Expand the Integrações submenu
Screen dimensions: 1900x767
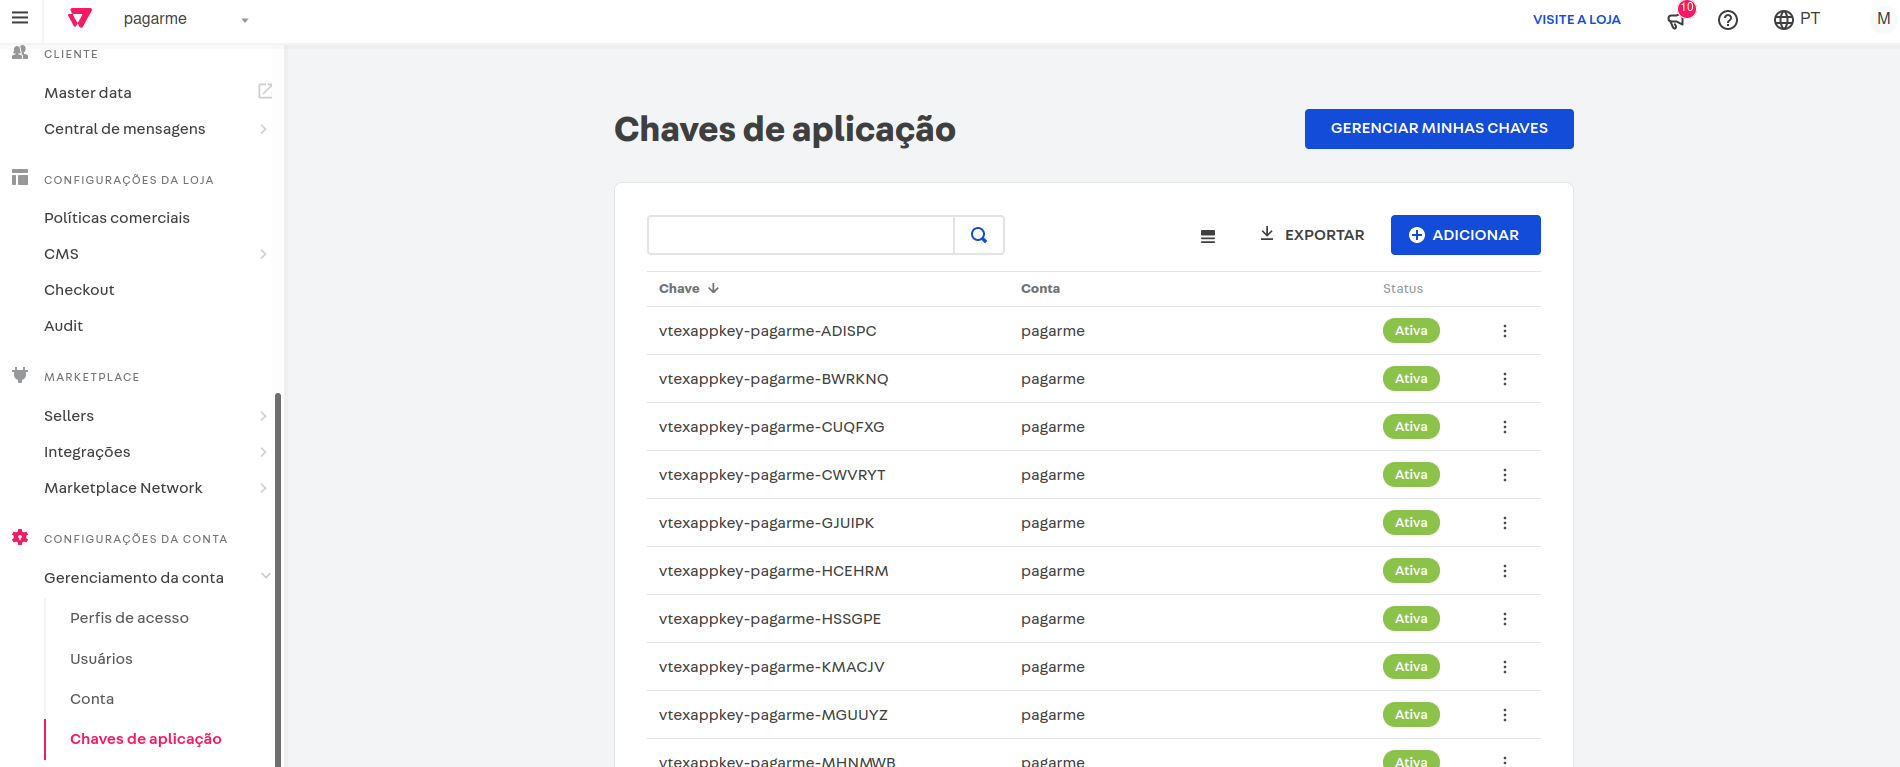(263, 452)
